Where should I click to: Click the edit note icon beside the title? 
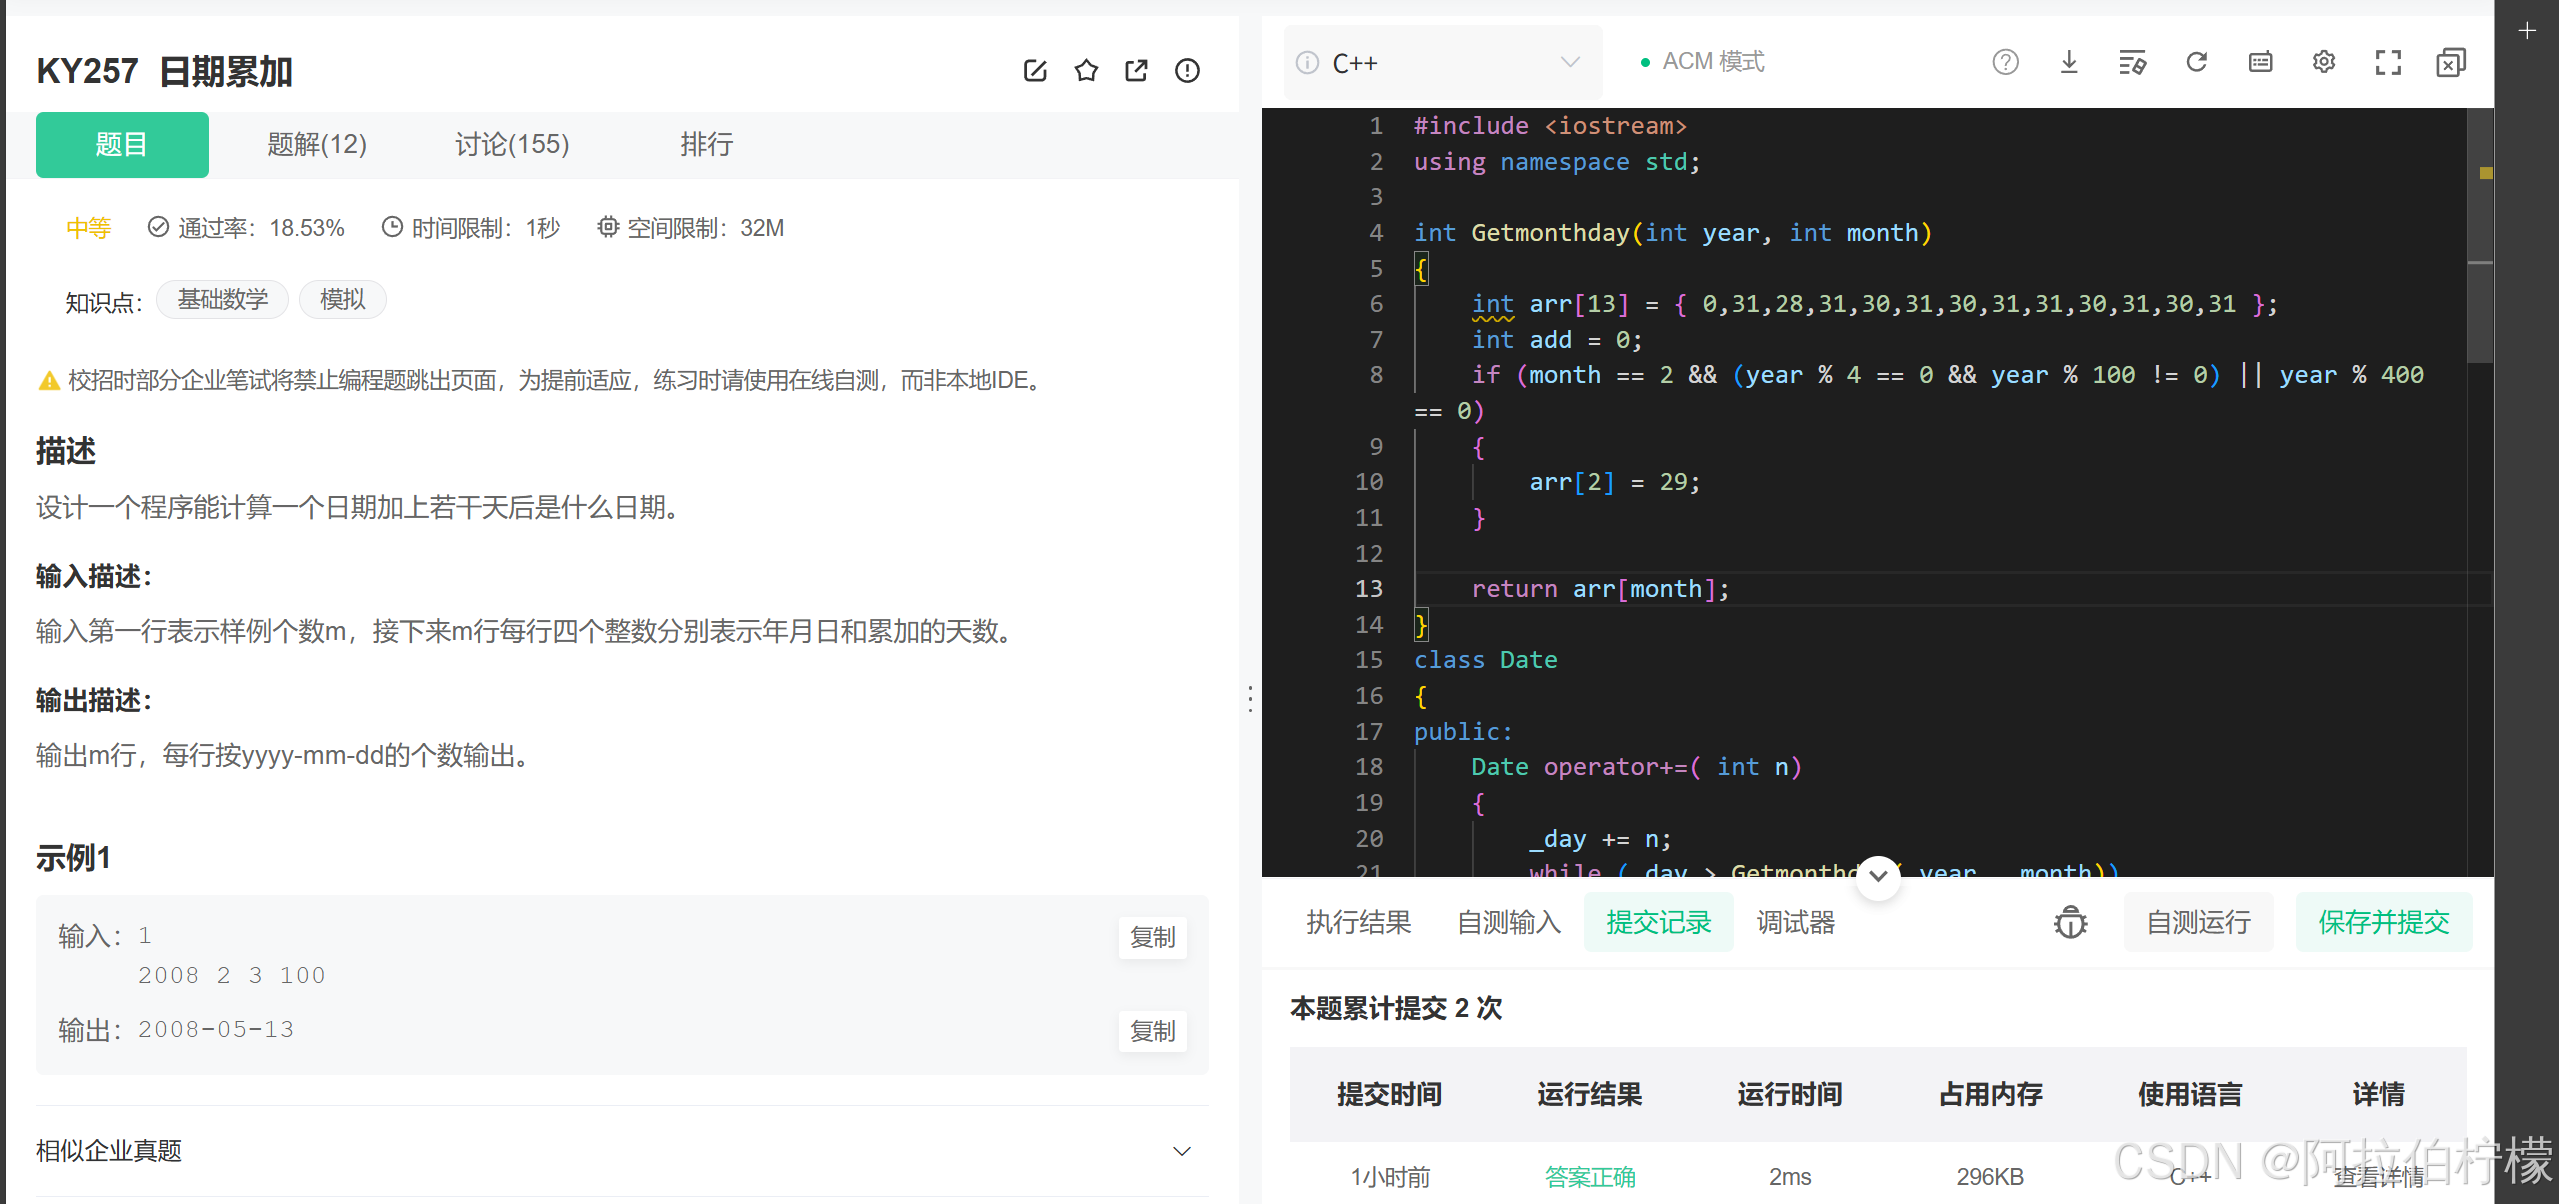(1035, 71)
